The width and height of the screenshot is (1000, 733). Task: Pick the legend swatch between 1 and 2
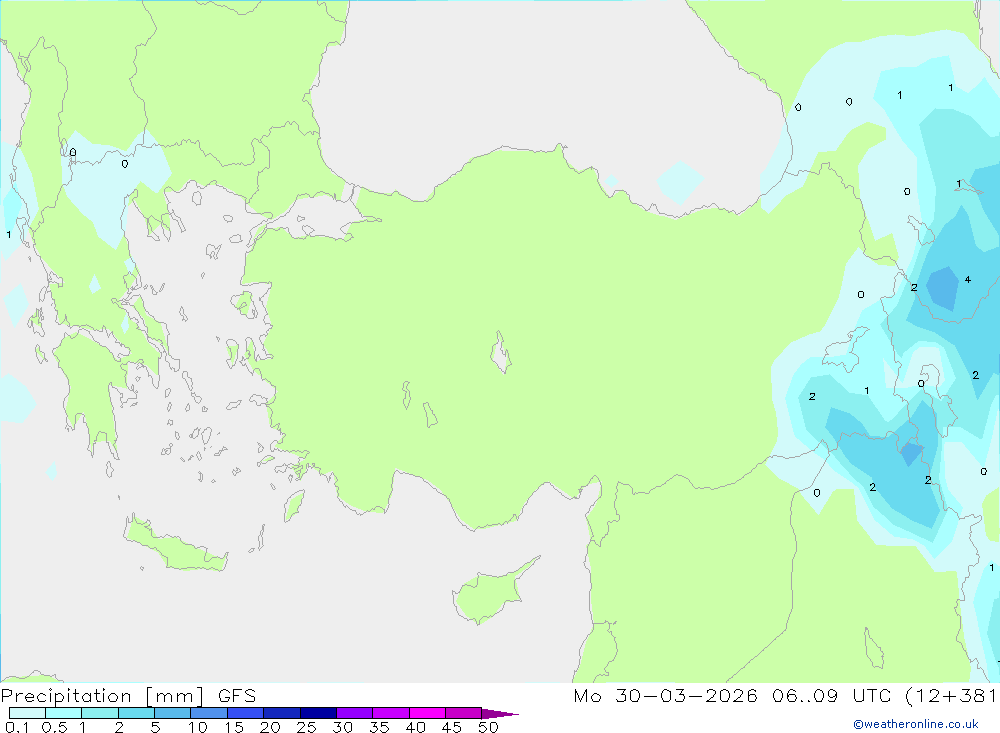coord(100,713)
